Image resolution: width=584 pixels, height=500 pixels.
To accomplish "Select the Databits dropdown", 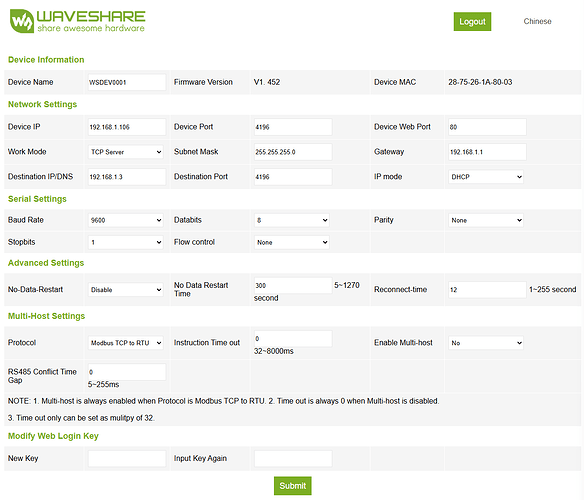I will coord(292,220).
